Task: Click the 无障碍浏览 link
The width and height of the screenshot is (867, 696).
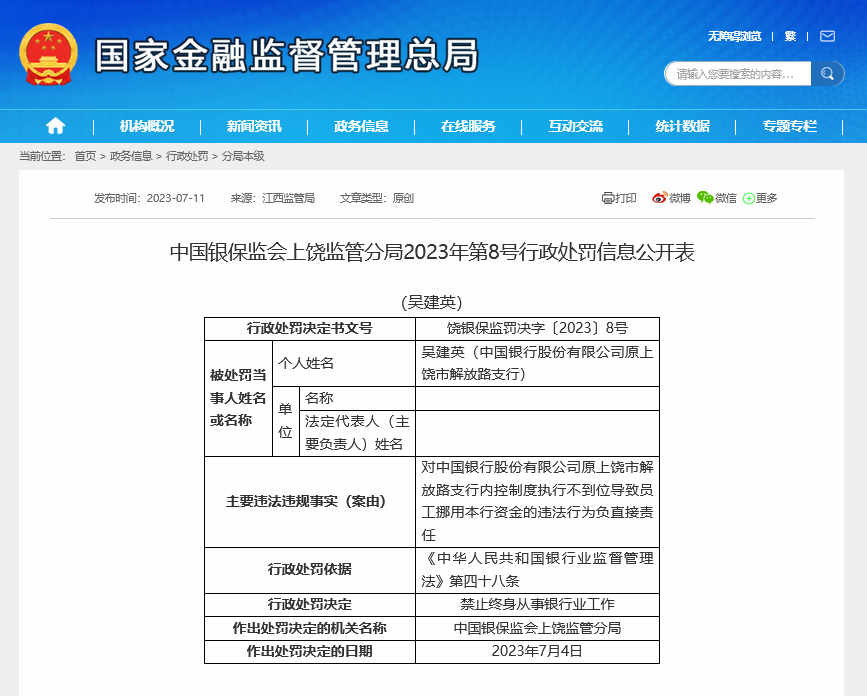Action: pyautogui.click(x=734, y=36)
